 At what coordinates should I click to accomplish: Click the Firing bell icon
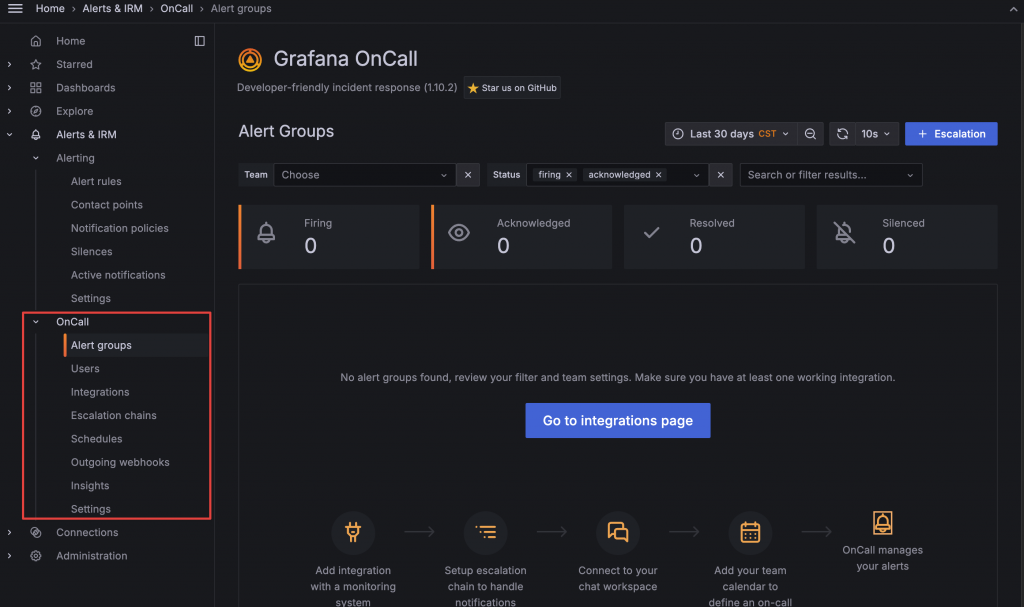[266, 233]
